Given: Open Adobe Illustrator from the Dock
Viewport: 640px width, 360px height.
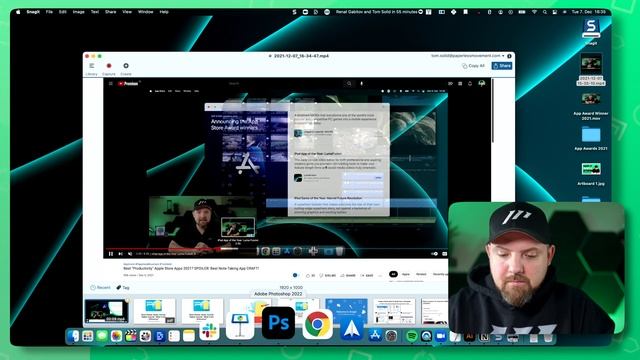Looking at the screenshot, I should pyautogui.click(x=469, y=337).
